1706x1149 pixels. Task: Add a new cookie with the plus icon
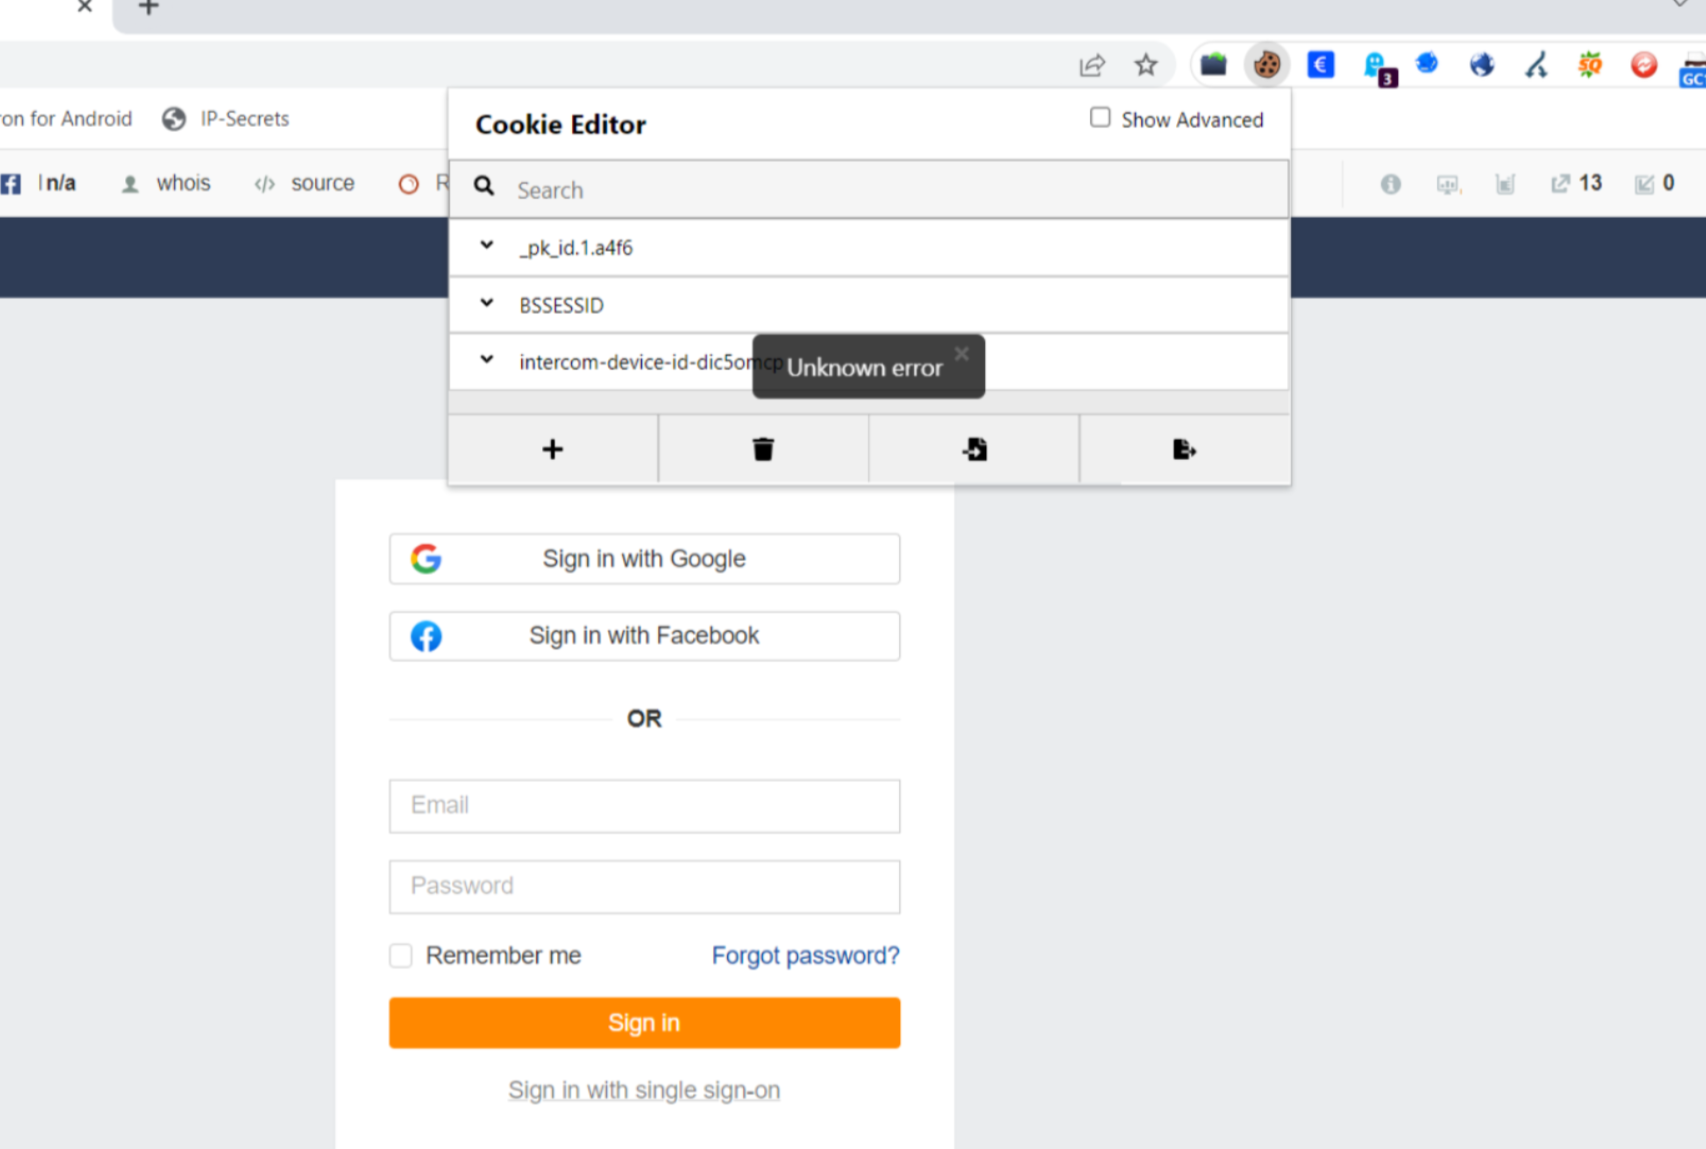[552, 449]
